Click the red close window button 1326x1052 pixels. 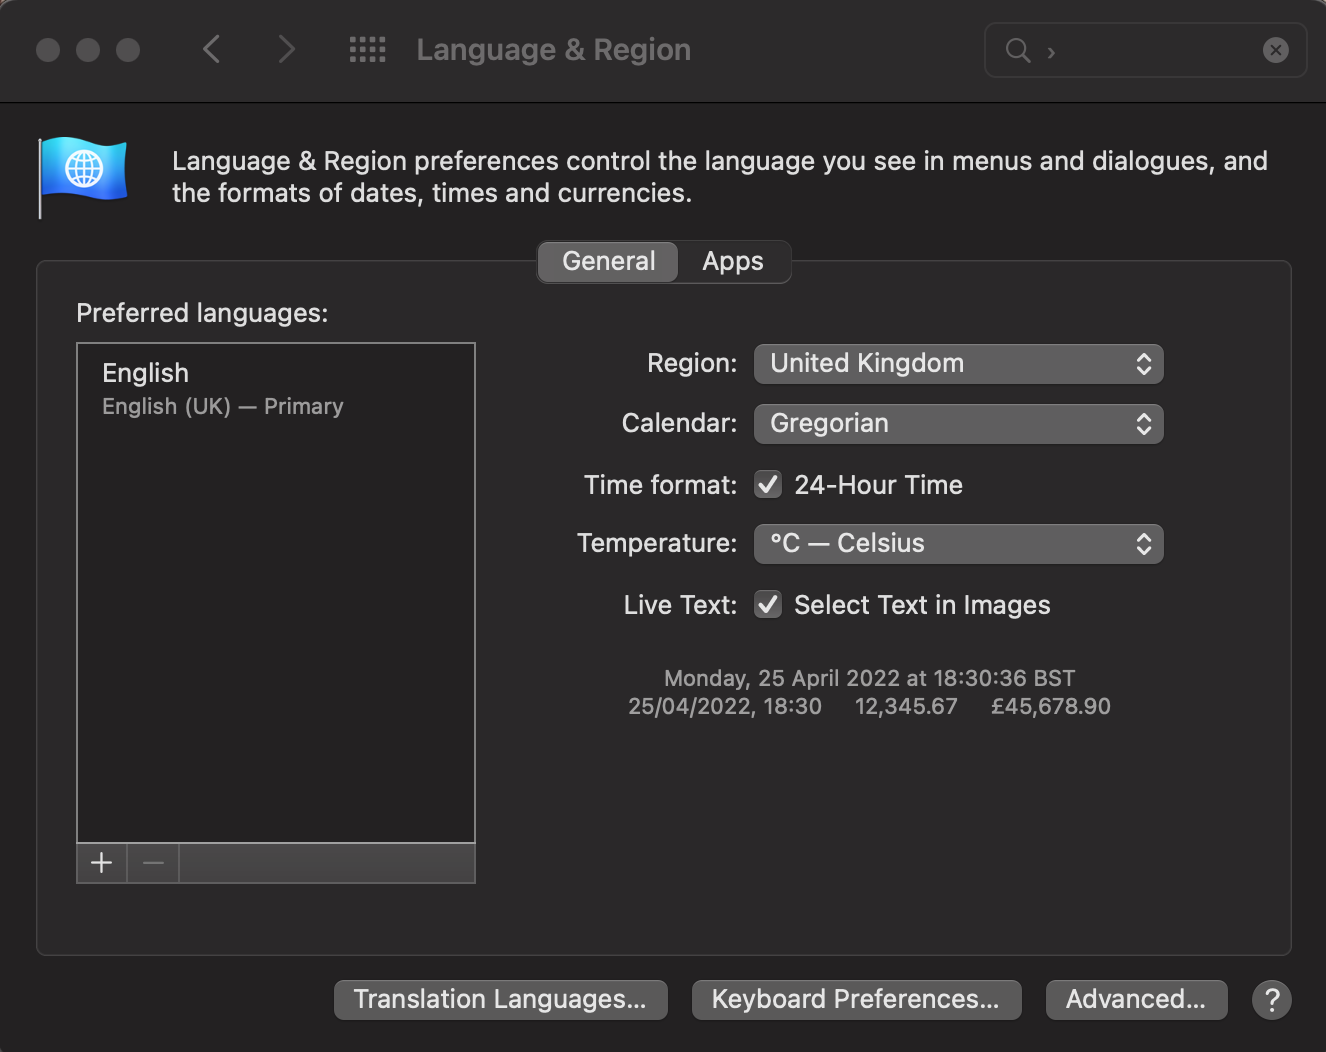click(x=48, y=50)
